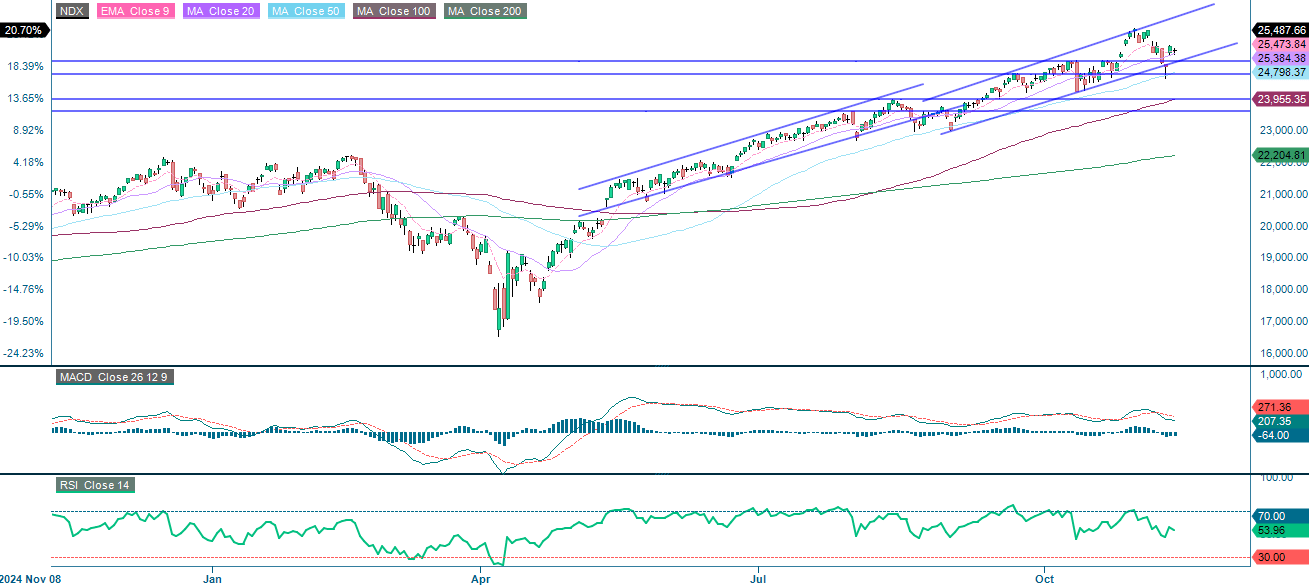Viewport: 1309px width, 587px height.
Task: Click the RSI 53.96 current value tag
Action: tap(1280, 529)
